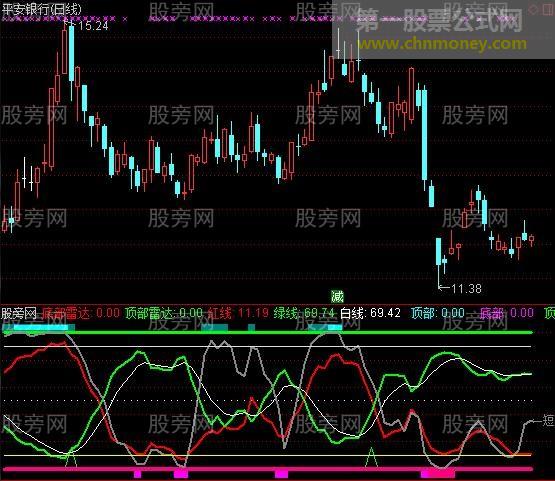Click the 底部雷达: 0.00 indicator value
The width and height of the screenshot is (555, 481).
[81, 313]
